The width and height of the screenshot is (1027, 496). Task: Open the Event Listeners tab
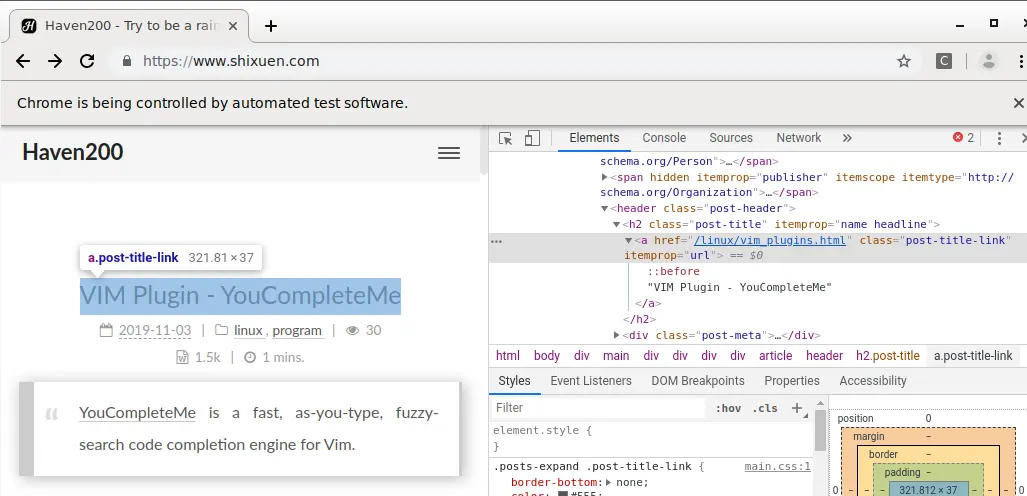pos(590,381)
